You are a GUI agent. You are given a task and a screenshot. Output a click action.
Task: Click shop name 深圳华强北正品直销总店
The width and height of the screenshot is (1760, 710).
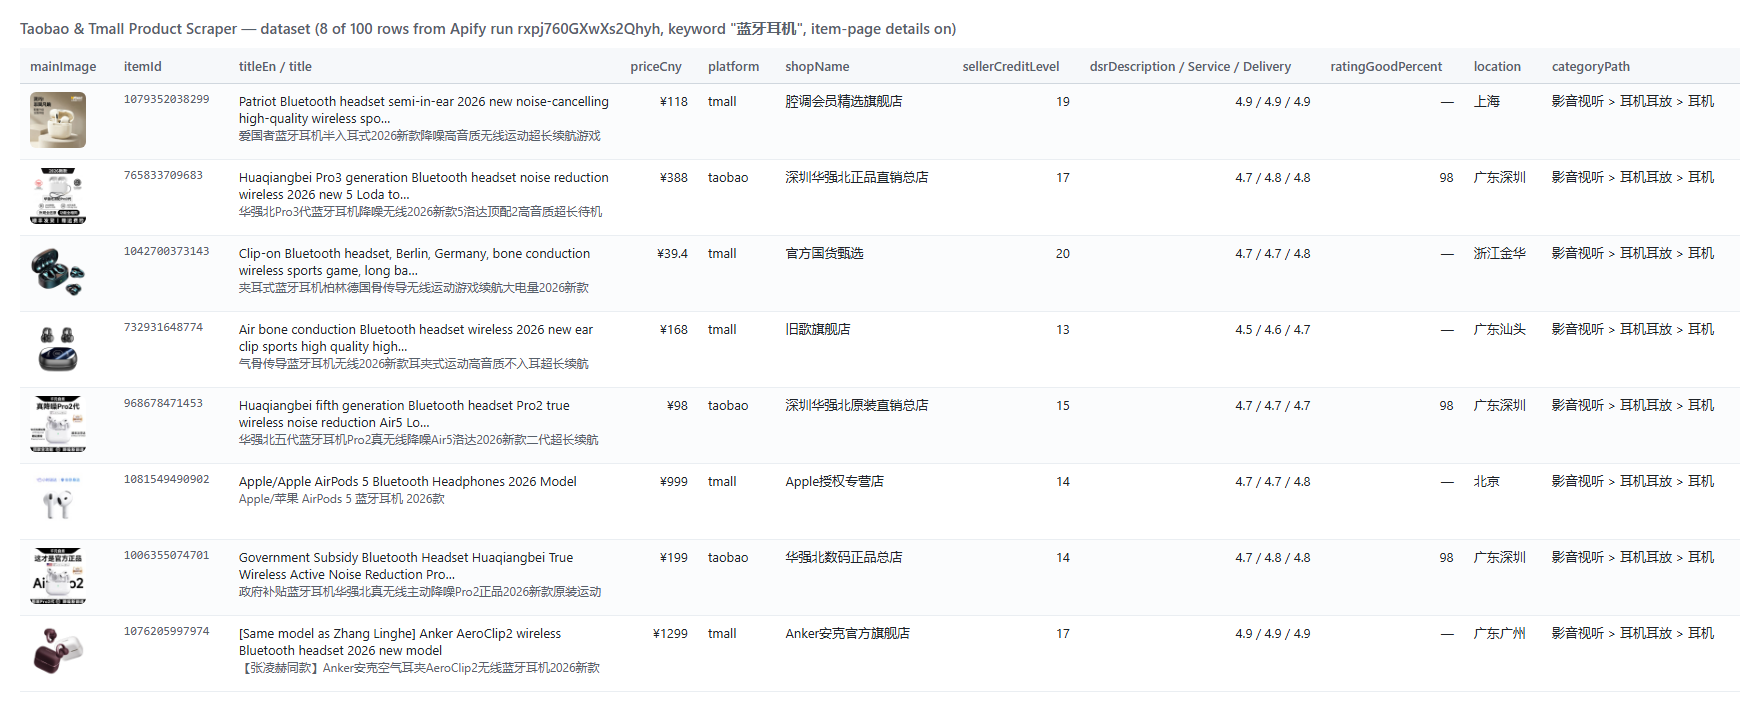click(x=857, y=178)
